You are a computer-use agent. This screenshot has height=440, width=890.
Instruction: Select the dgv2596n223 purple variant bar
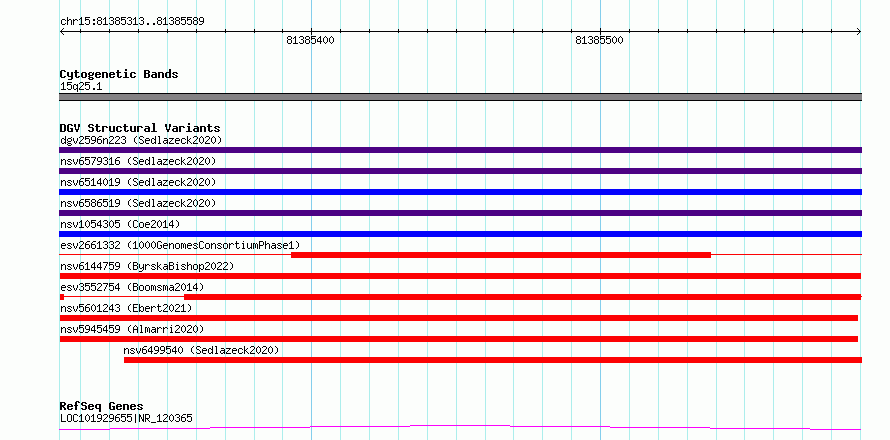click(x=460, y=150)
